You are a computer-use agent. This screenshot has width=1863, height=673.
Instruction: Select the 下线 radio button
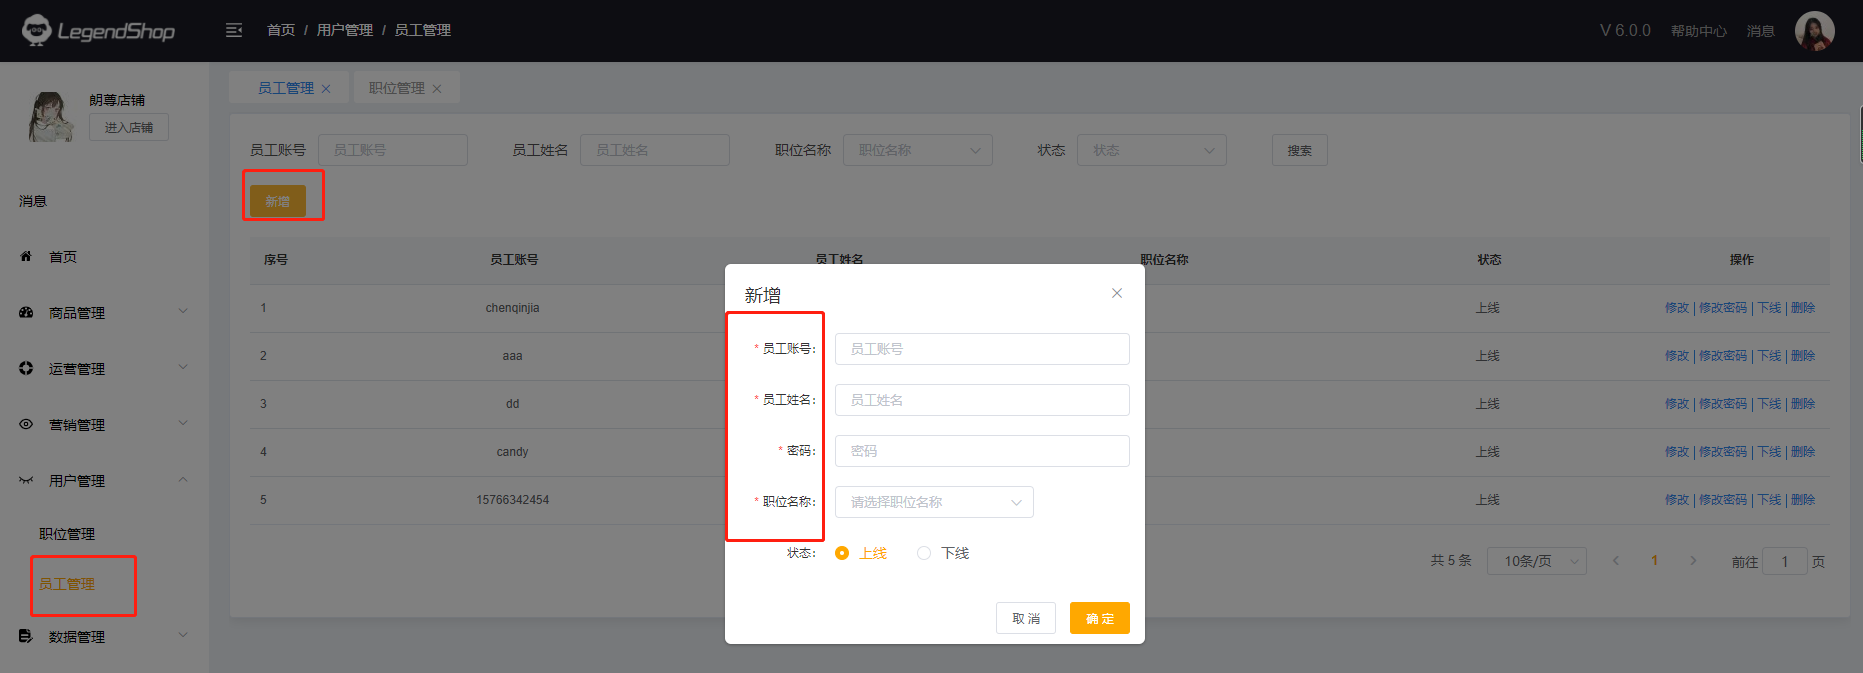click(x=924, y=553)
